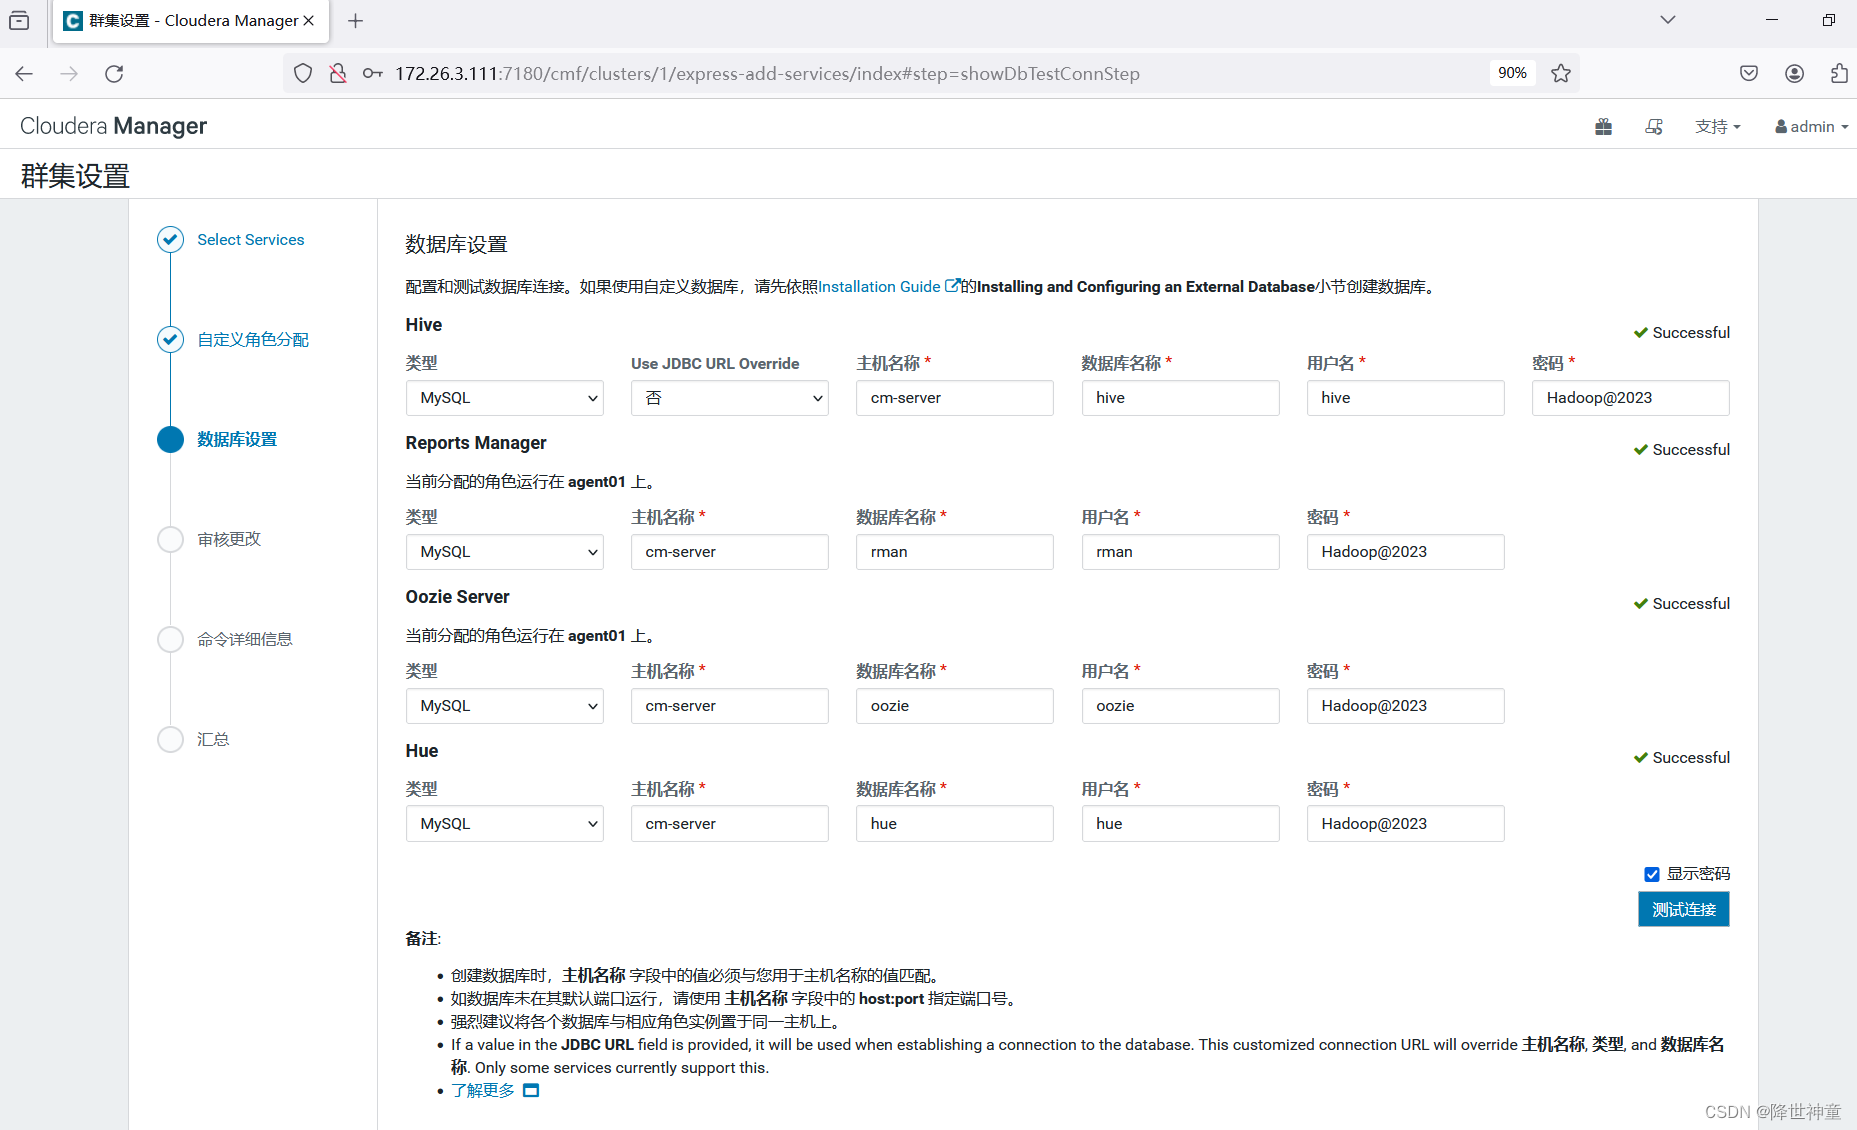Go to Select Services step
This screenshot has width=1857, height=1130.
(x=250, y=240)
